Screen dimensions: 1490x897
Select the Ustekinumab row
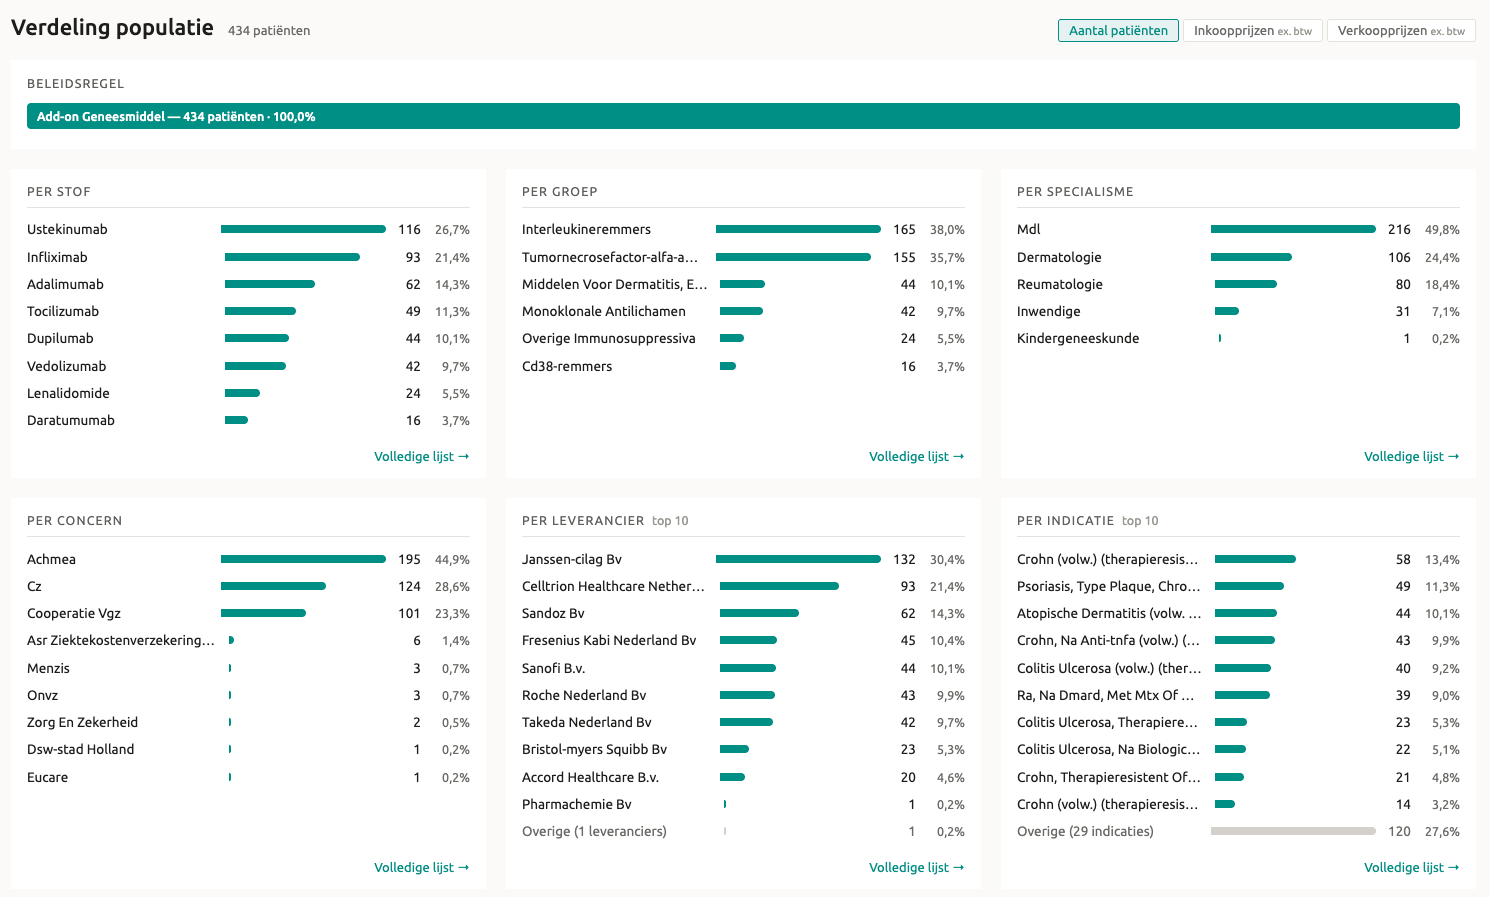click(248, 230)
